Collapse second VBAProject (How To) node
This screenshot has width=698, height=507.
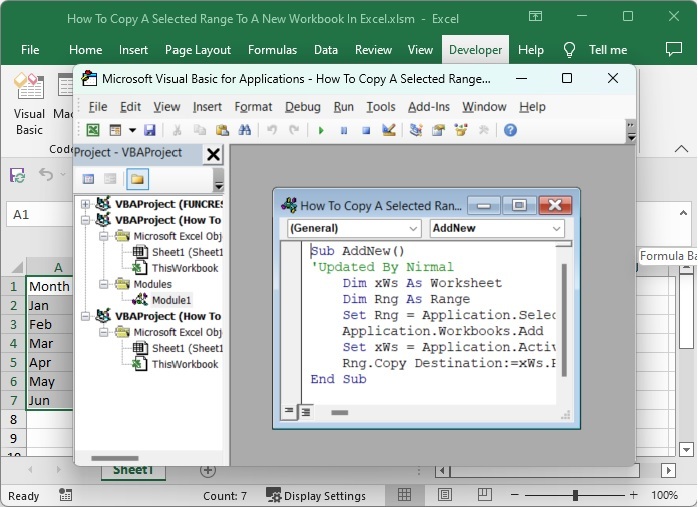85,316
